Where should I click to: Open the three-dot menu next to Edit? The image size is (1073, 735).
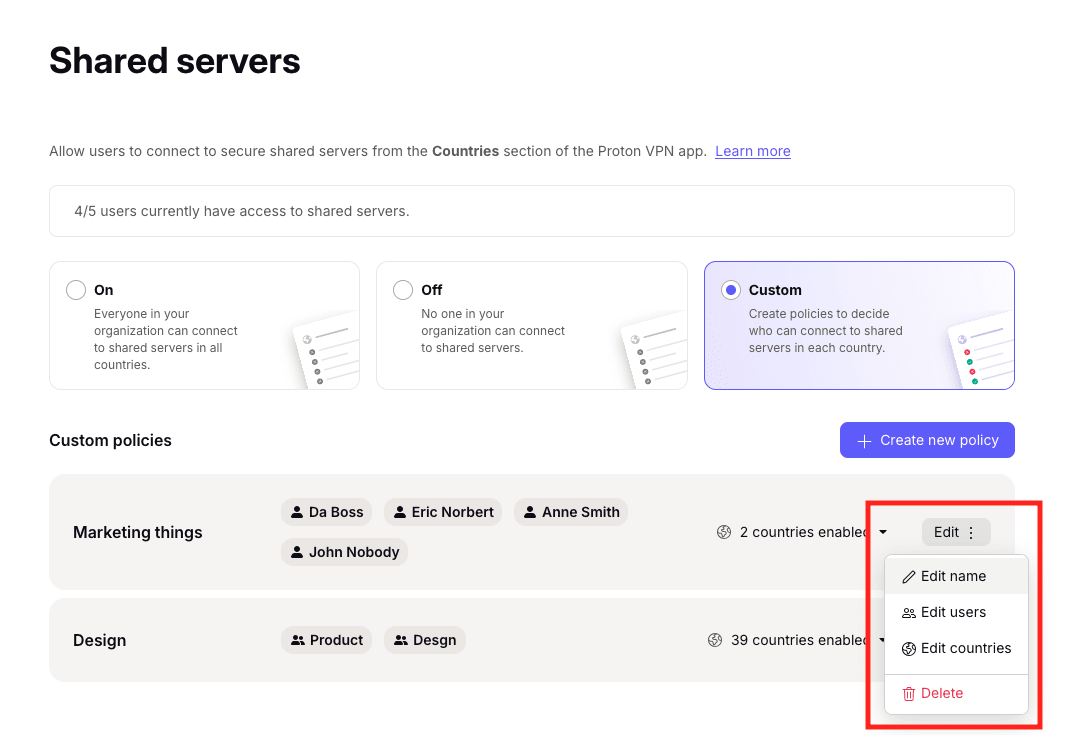pyautogui.click(x=971, y=532)
